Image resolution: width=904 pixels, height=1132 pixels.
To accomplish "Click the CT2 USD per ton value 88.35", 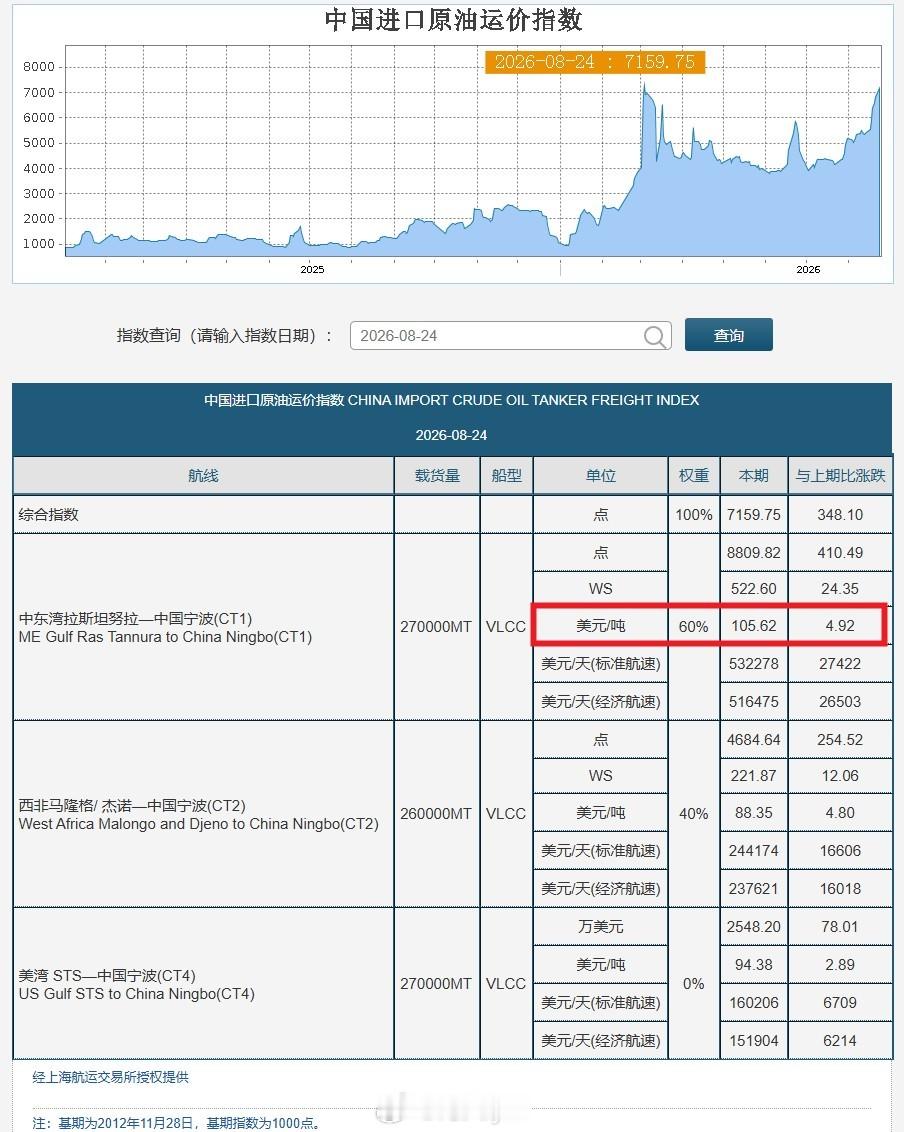I will click(x=754, y=813).
